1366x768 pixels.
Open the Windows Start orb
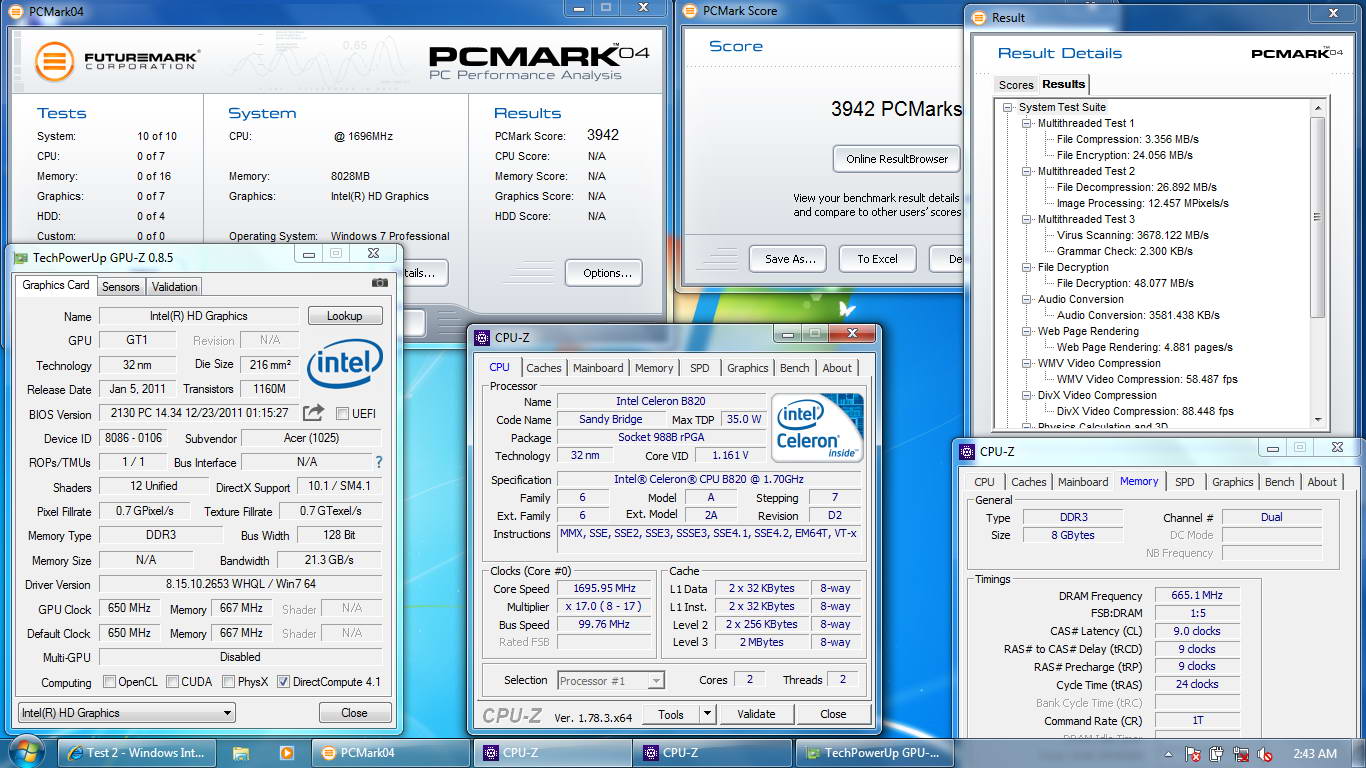(27, 752)
